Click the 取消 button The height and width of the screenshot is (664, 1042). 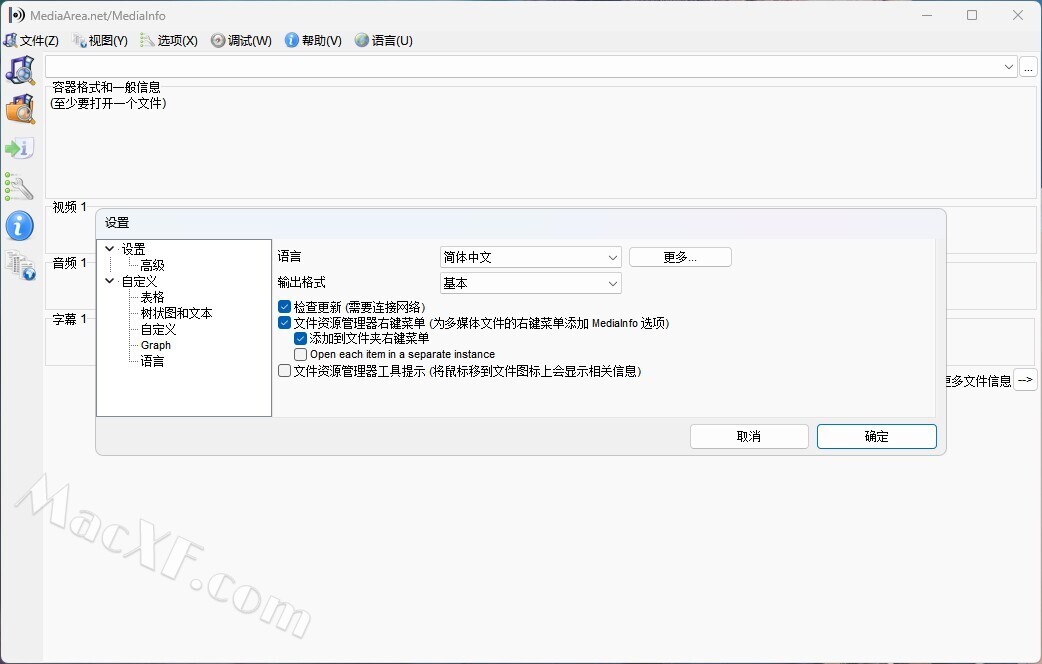[749, 437]
